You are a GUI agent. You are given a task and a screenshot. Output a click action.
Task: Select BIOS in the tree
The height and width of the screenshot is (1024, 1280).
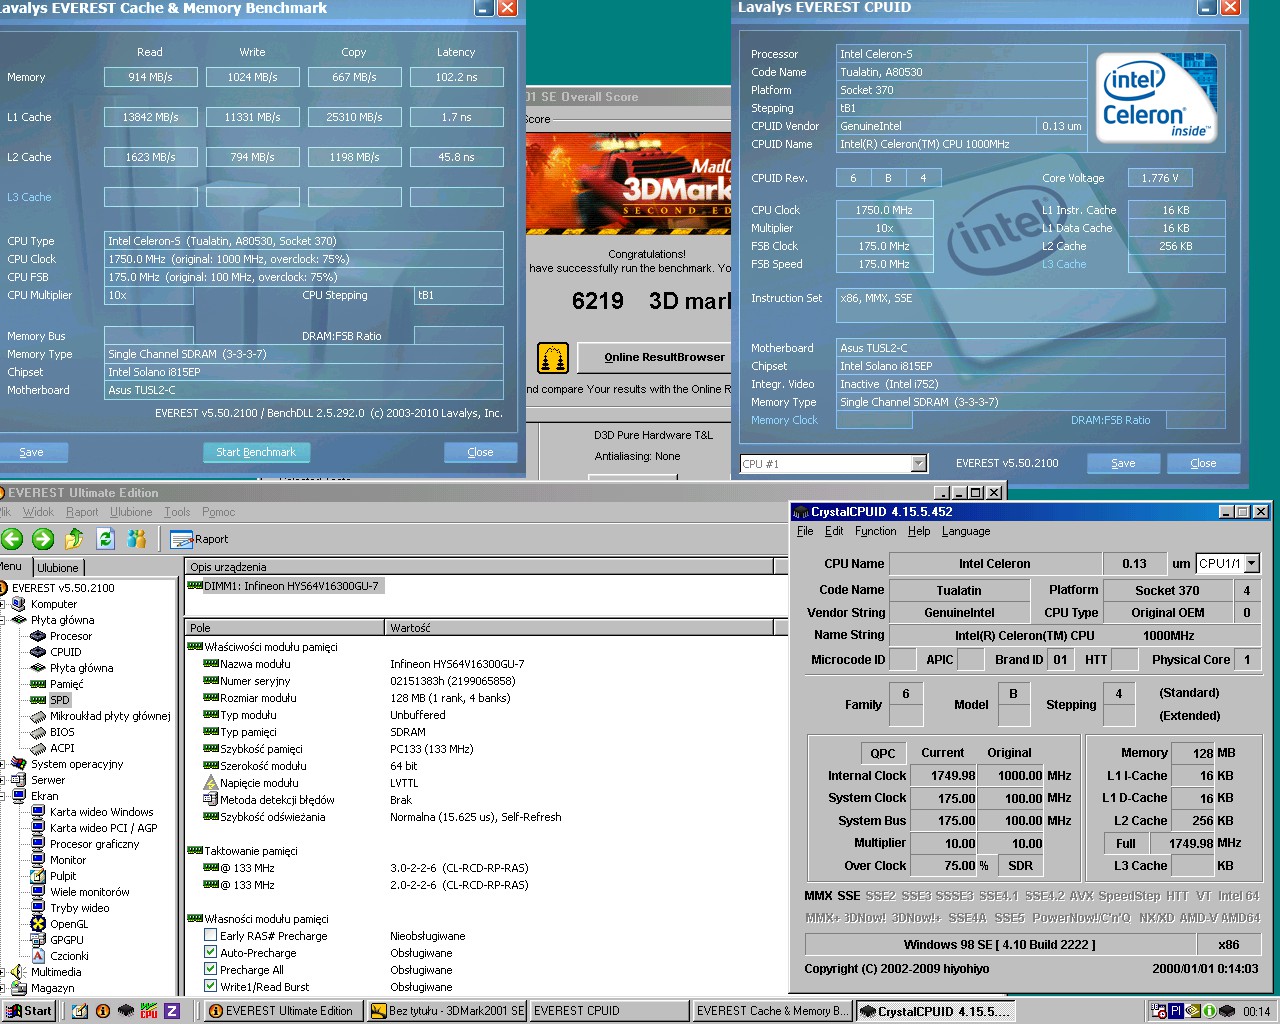pos(62,732)
